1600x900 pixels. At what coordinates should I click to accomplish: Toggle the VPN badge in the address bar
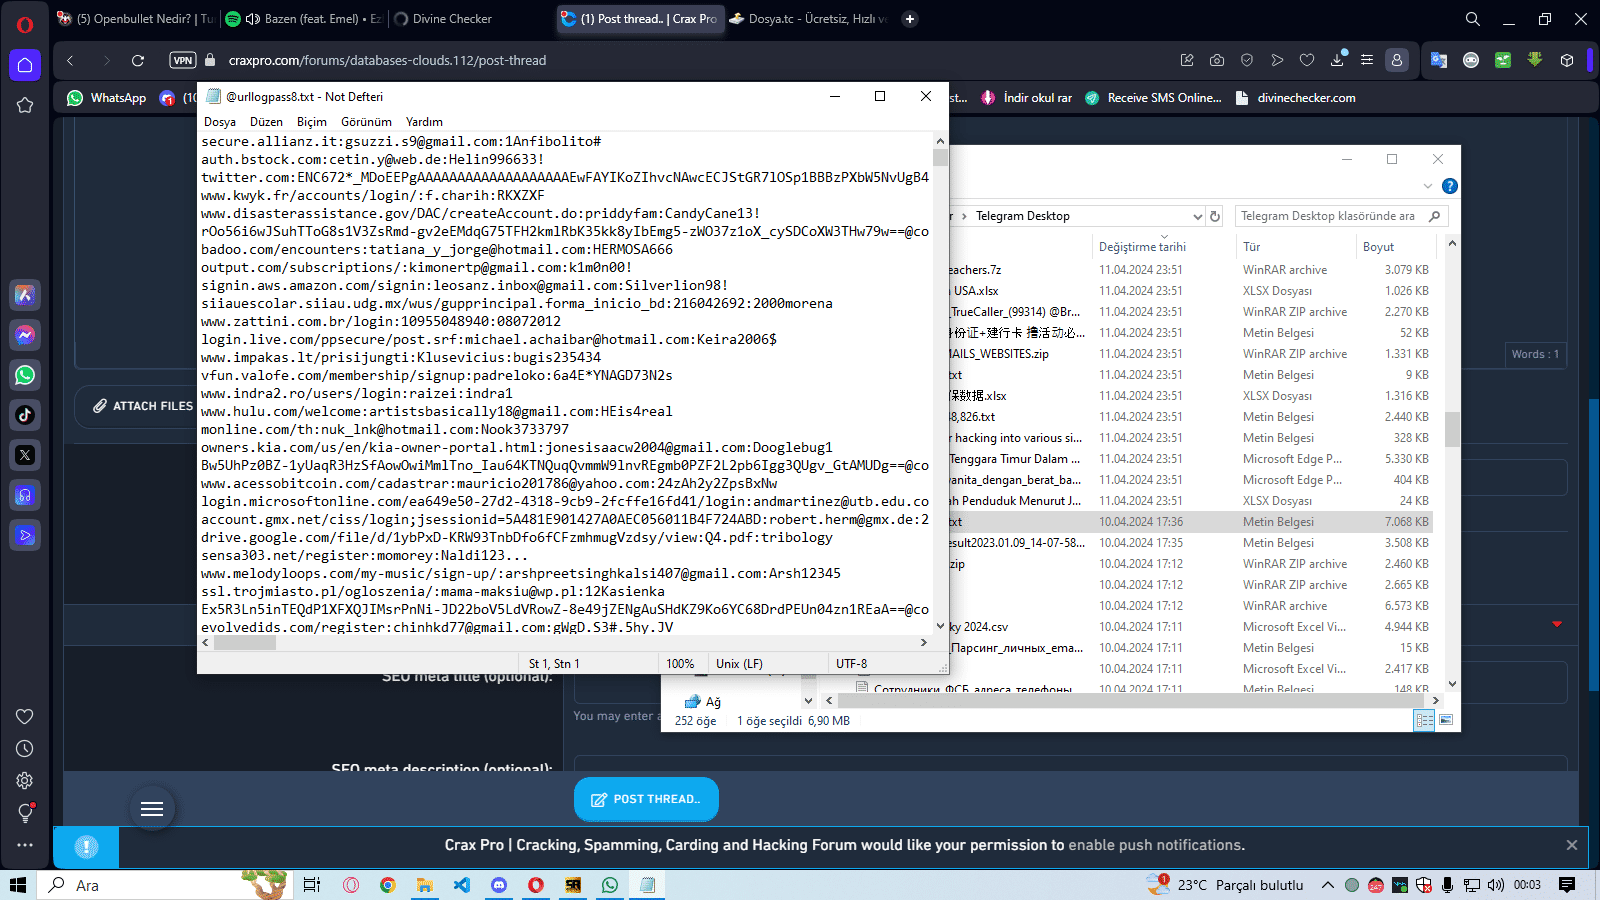coord(183,60)
